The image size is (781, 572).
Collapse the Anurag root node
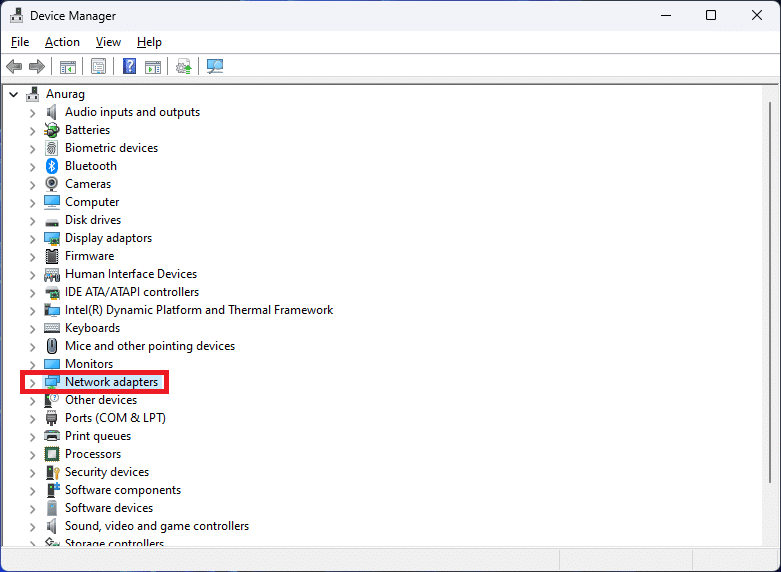14,94
